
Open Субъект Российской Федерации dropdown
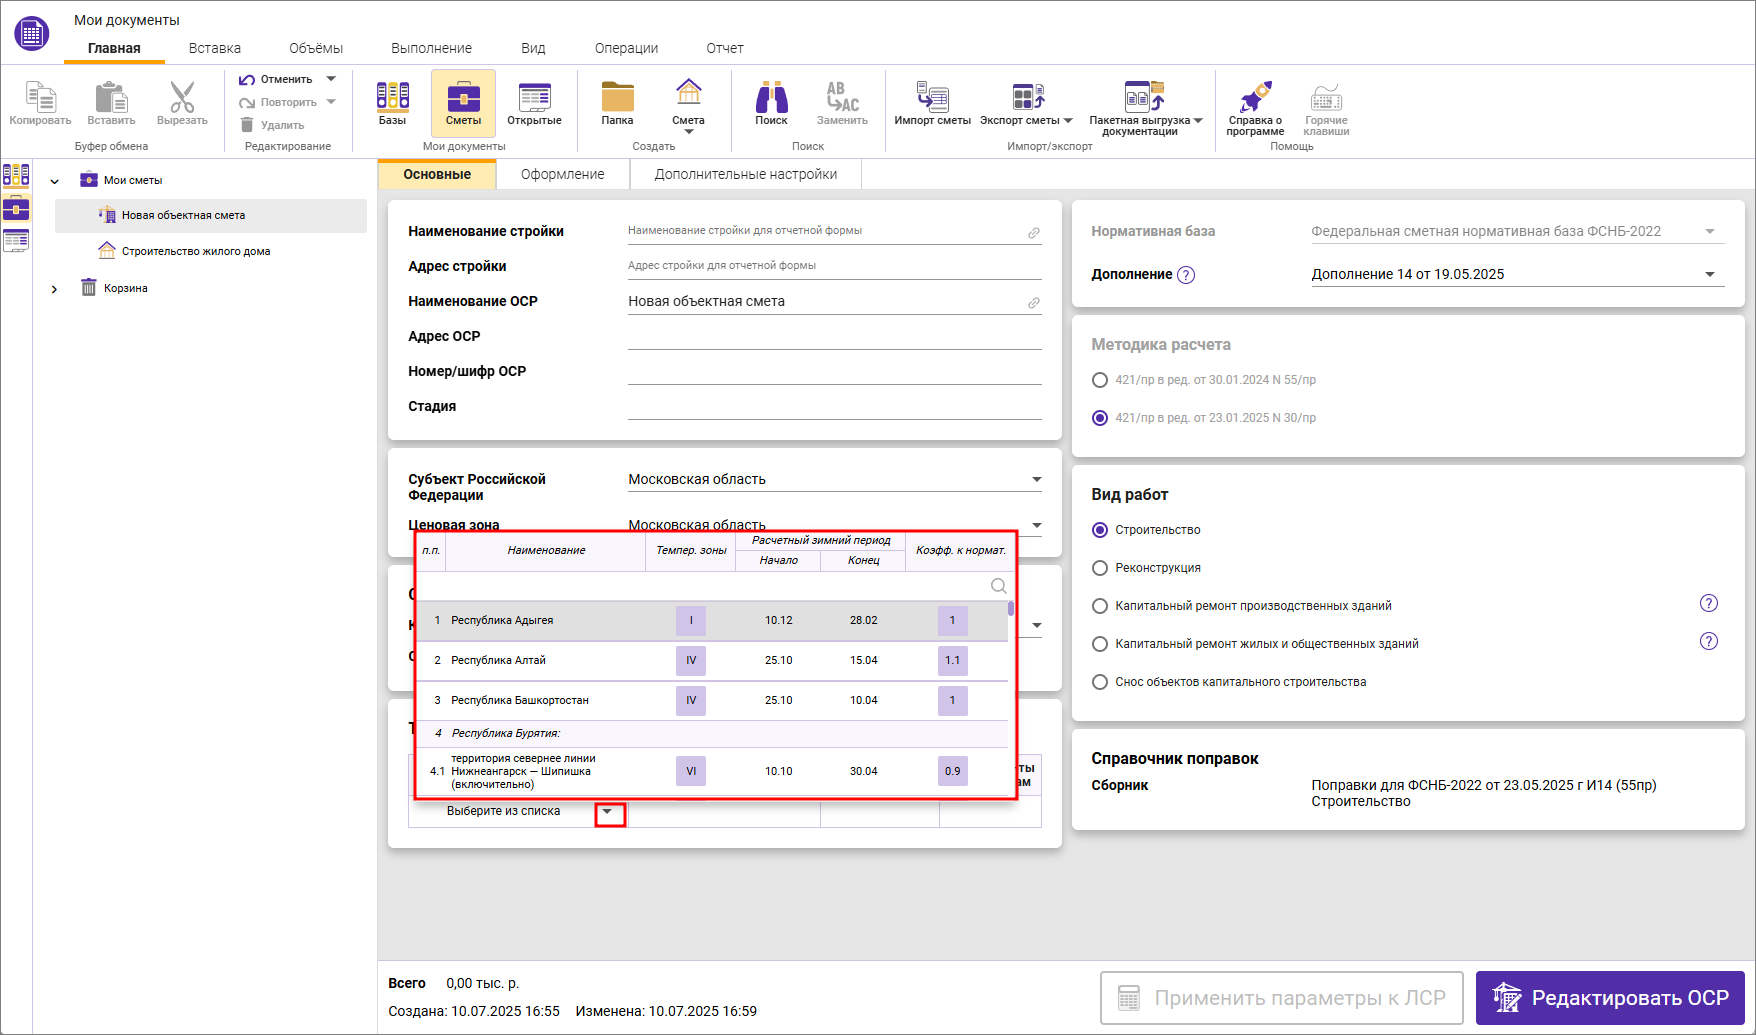point(1036,480)
